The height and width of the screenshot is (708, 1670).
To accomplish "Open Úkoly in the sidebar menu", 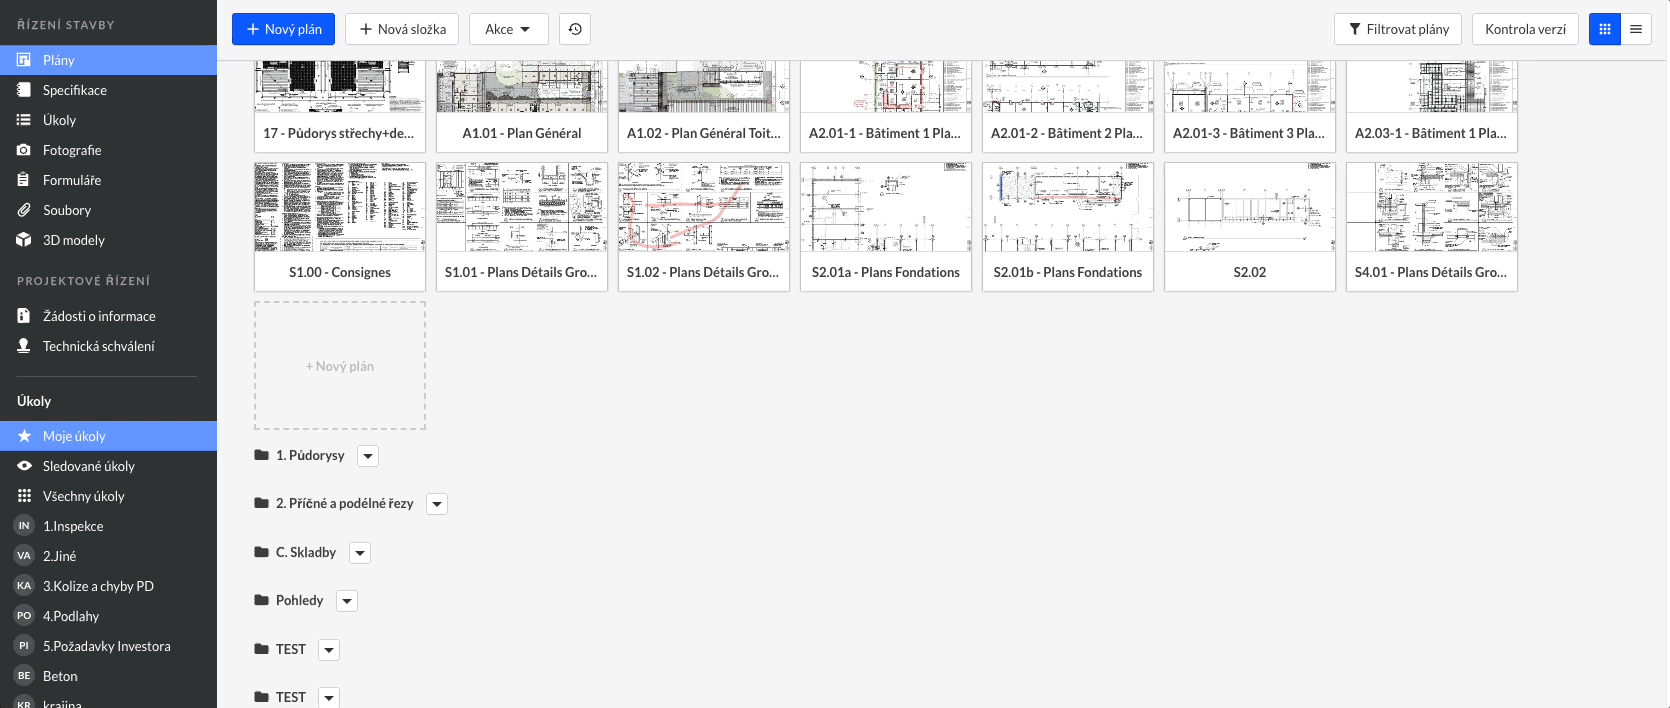I will tap(59, 120).
